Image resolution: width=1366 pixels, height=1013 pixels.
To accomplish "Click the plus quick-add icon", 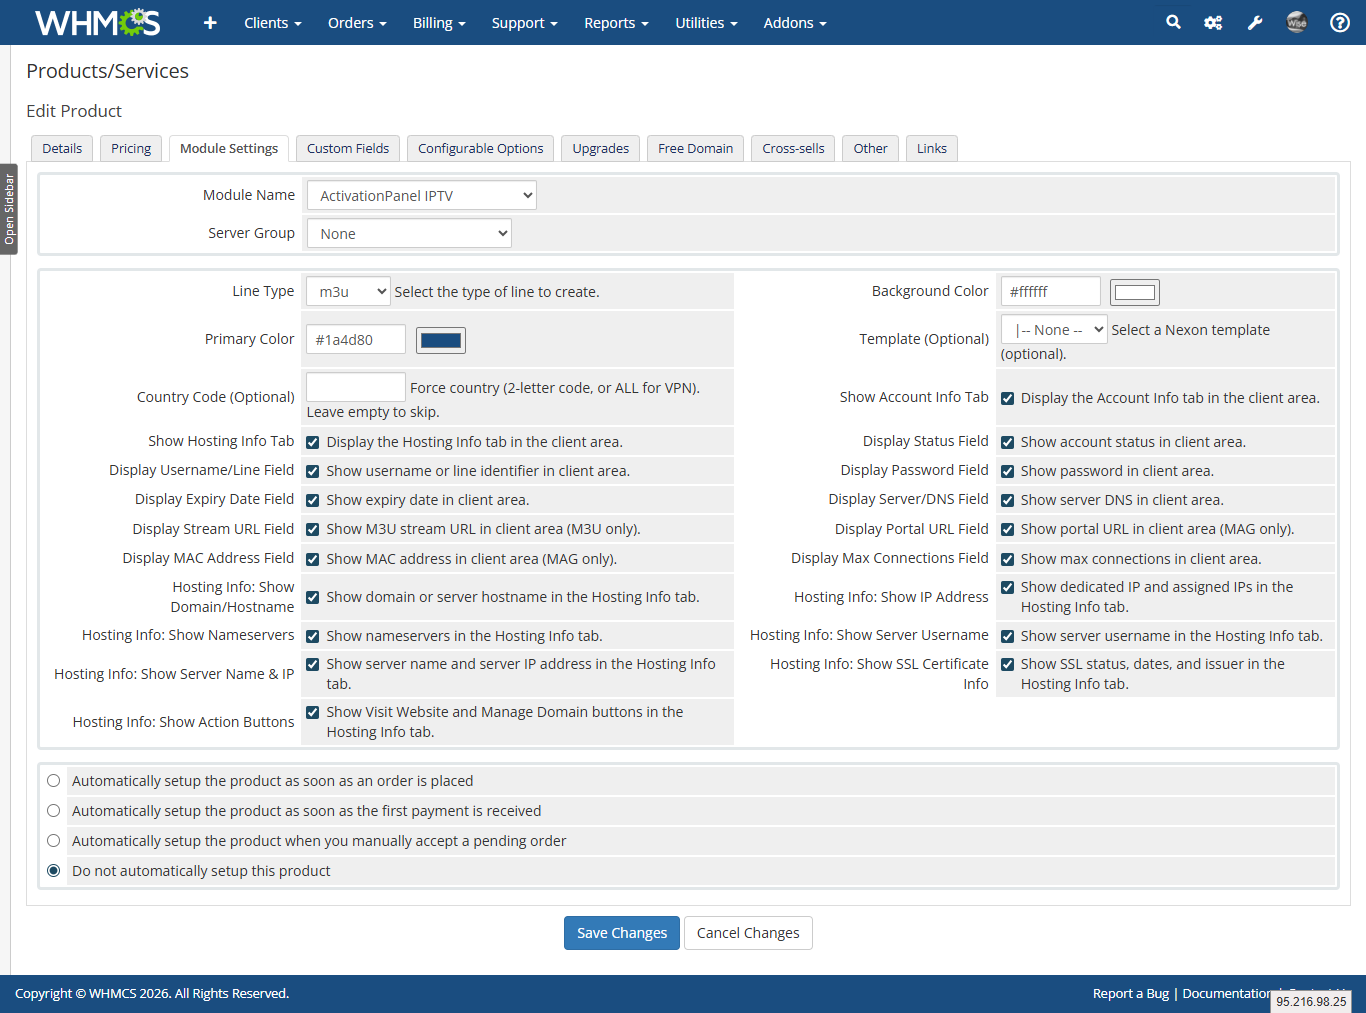I will click(210, 23).
